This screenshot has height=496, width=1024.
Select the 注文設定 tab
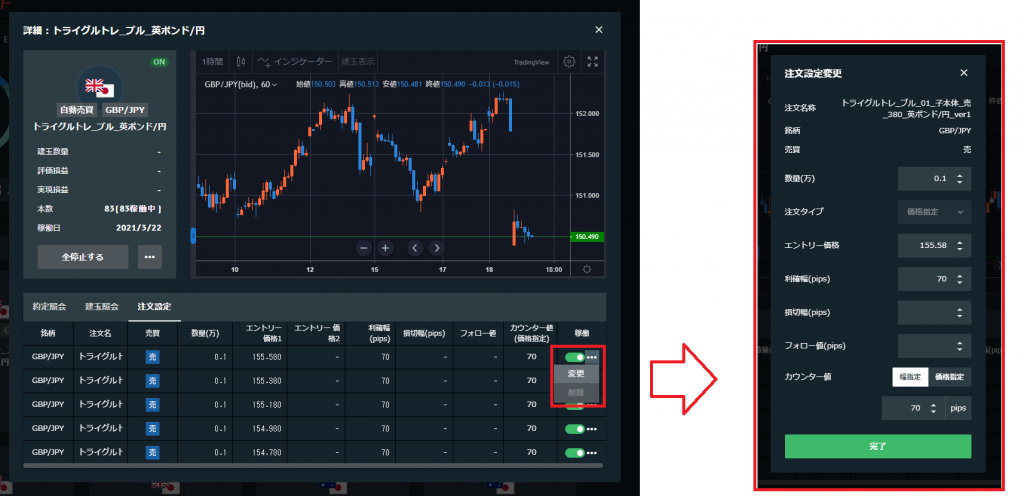pos(154,306)
